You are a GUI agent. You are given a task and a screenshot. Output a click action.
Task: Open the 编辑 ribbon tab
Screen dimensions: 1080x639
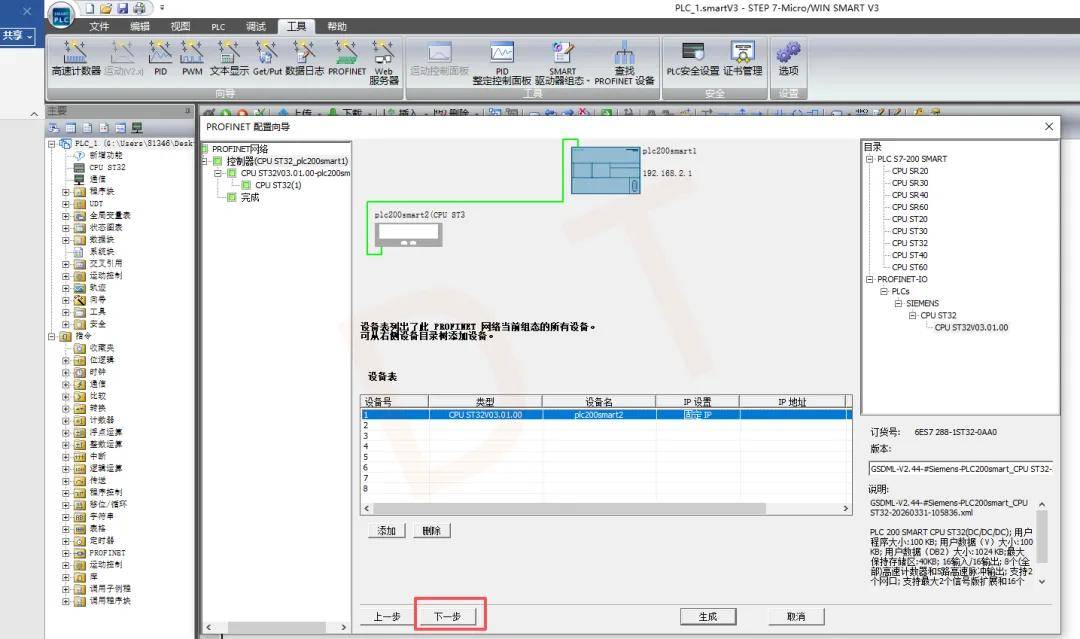(x=140, y=26)
